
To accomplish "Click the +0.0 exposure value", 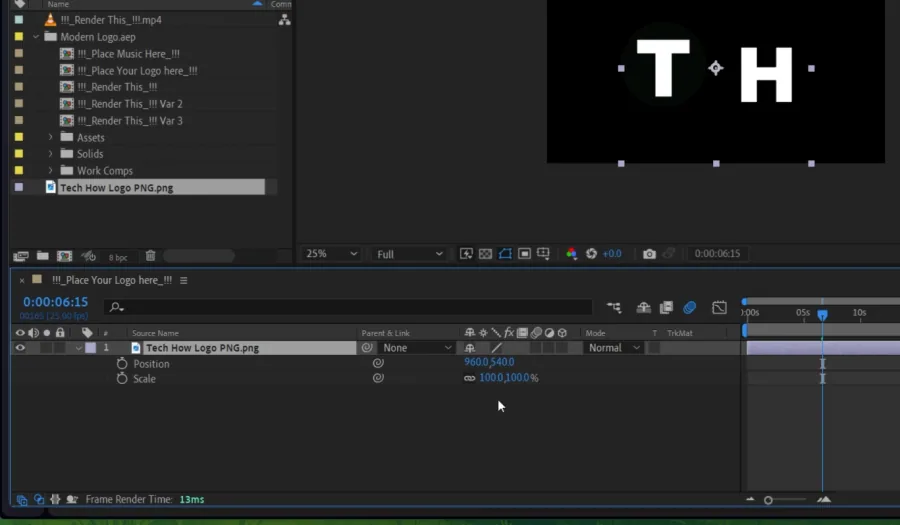I will tap(612, 254).
